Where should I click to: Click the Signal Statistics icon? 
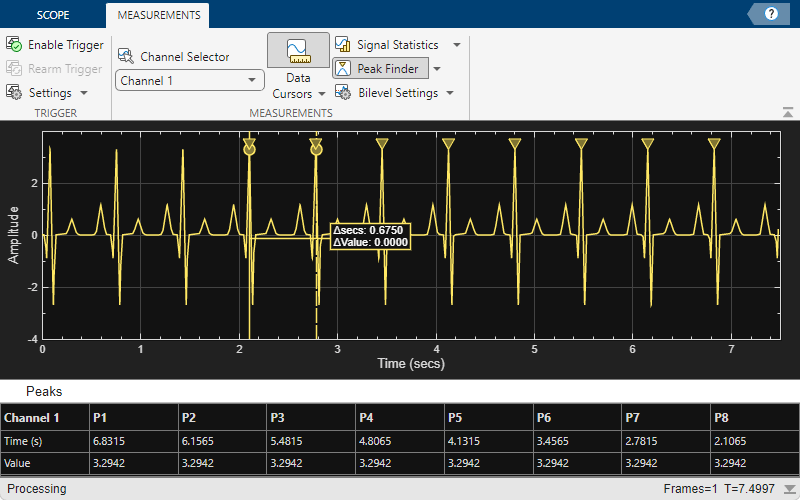tap(343, 45)
